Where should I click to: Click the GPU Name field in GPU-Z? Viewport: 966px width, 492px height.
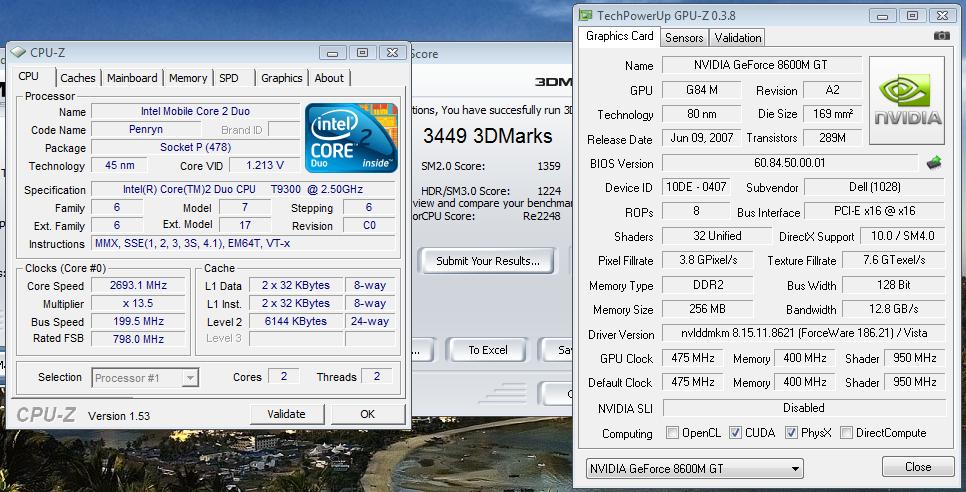coord(761,65)
